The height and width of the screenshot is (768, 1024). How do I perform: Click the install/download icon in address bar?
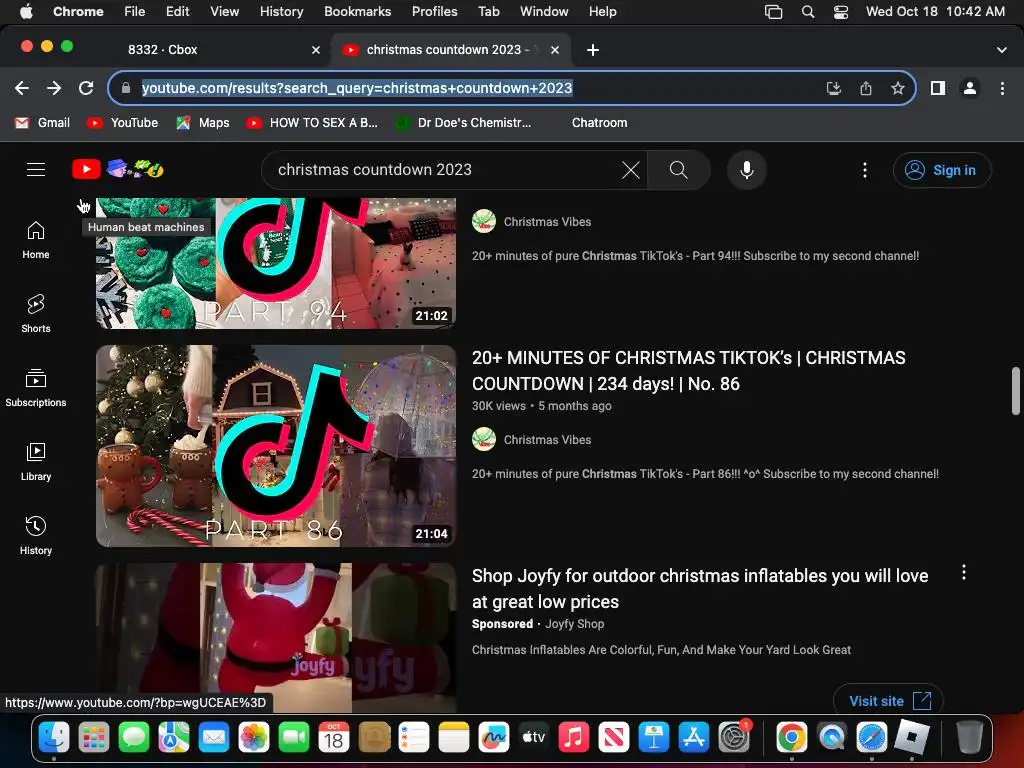834,88
